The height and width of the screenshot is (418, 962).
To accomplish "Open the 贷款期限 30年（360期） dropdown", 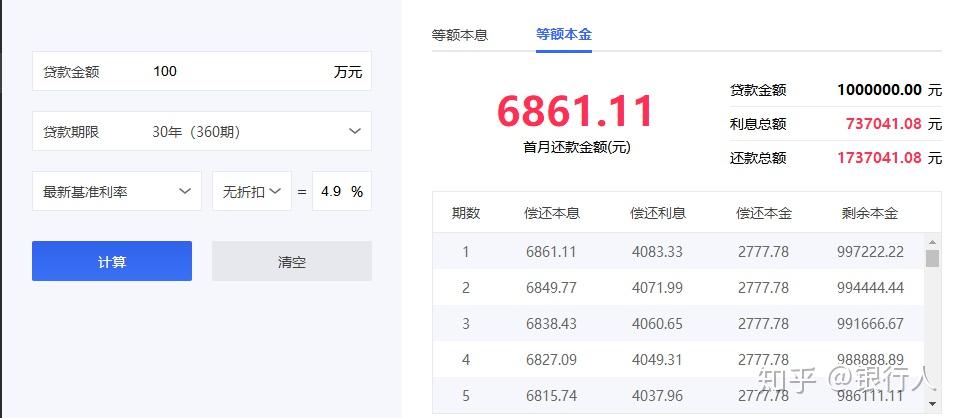I will tap(202, 131).
